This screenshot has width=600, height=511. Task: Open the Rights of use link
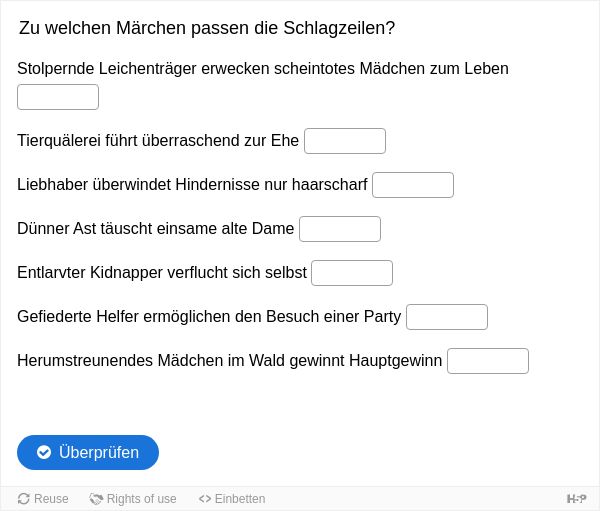[133, 499]
